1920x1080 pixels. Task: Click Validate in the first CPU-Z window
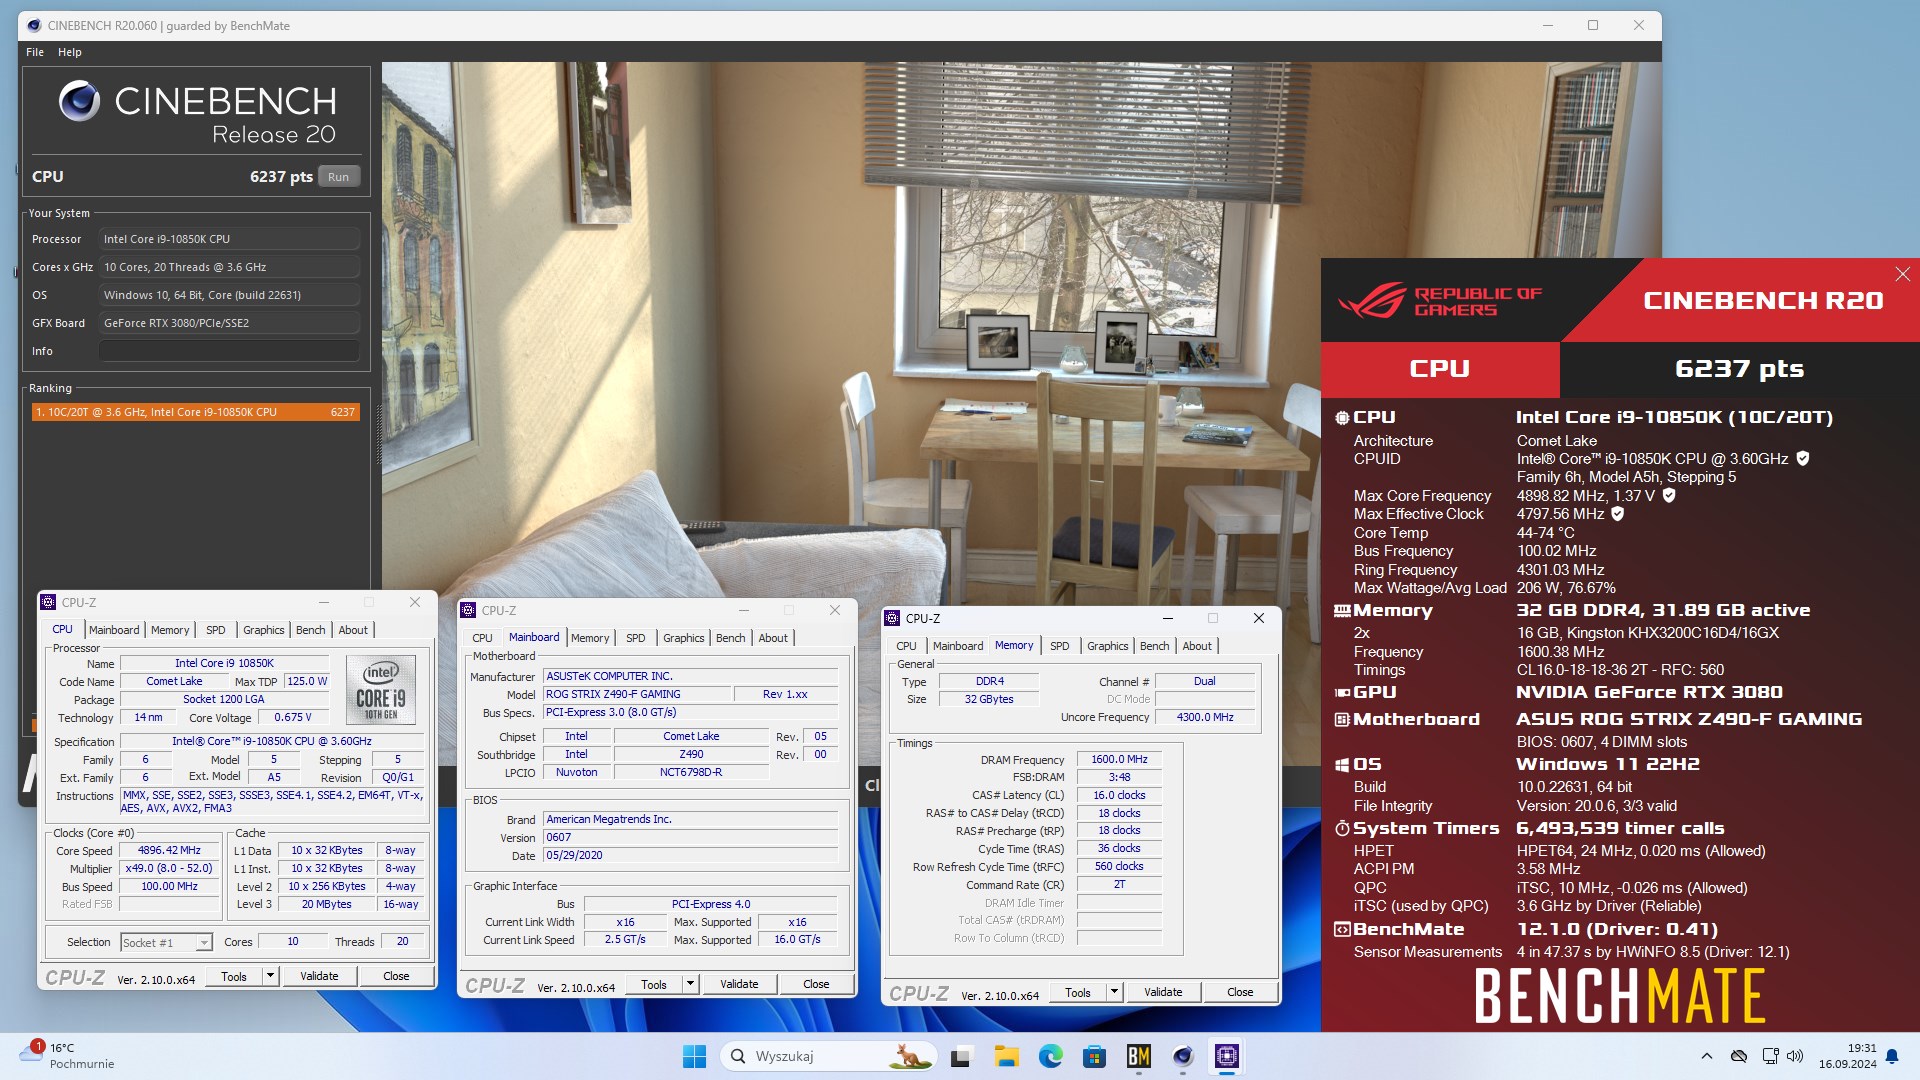319,976
